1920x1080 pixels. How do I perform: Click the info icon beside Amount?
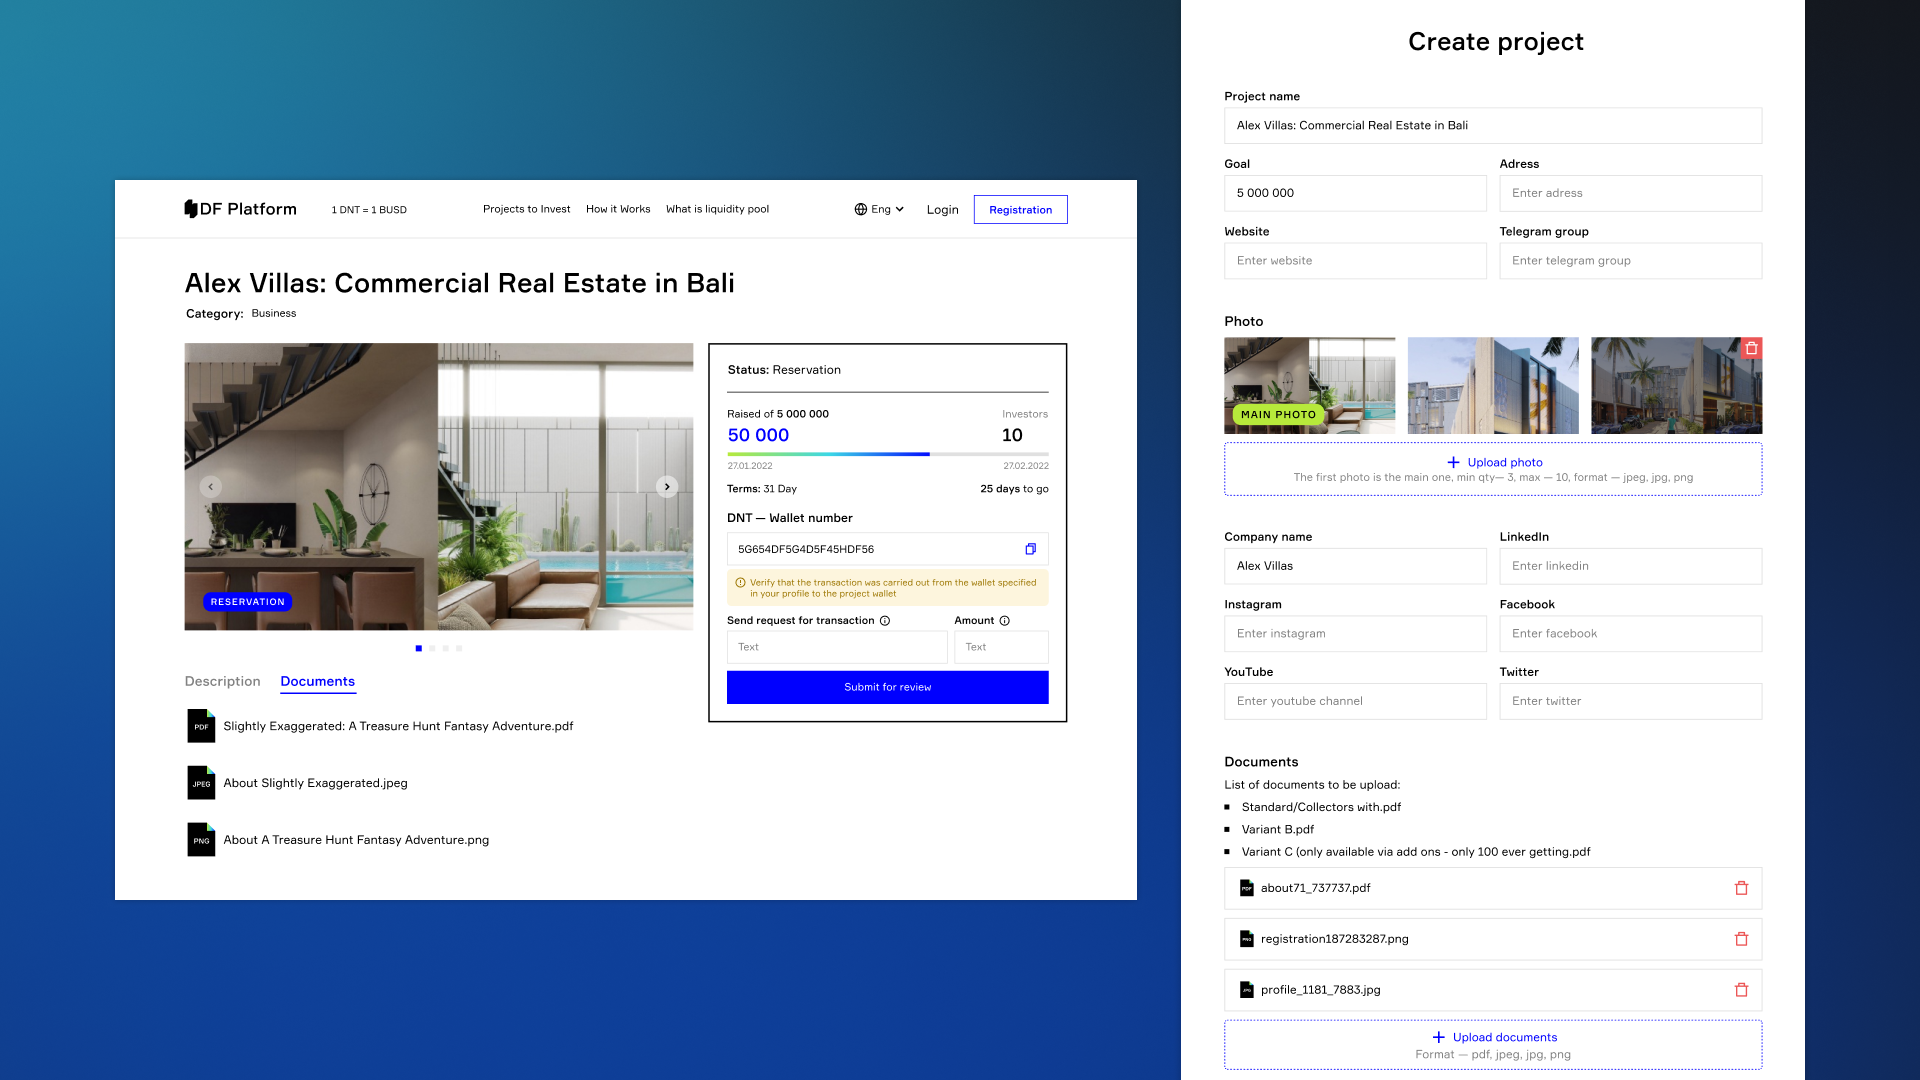pyautogui.click(x=1005, y=620)
